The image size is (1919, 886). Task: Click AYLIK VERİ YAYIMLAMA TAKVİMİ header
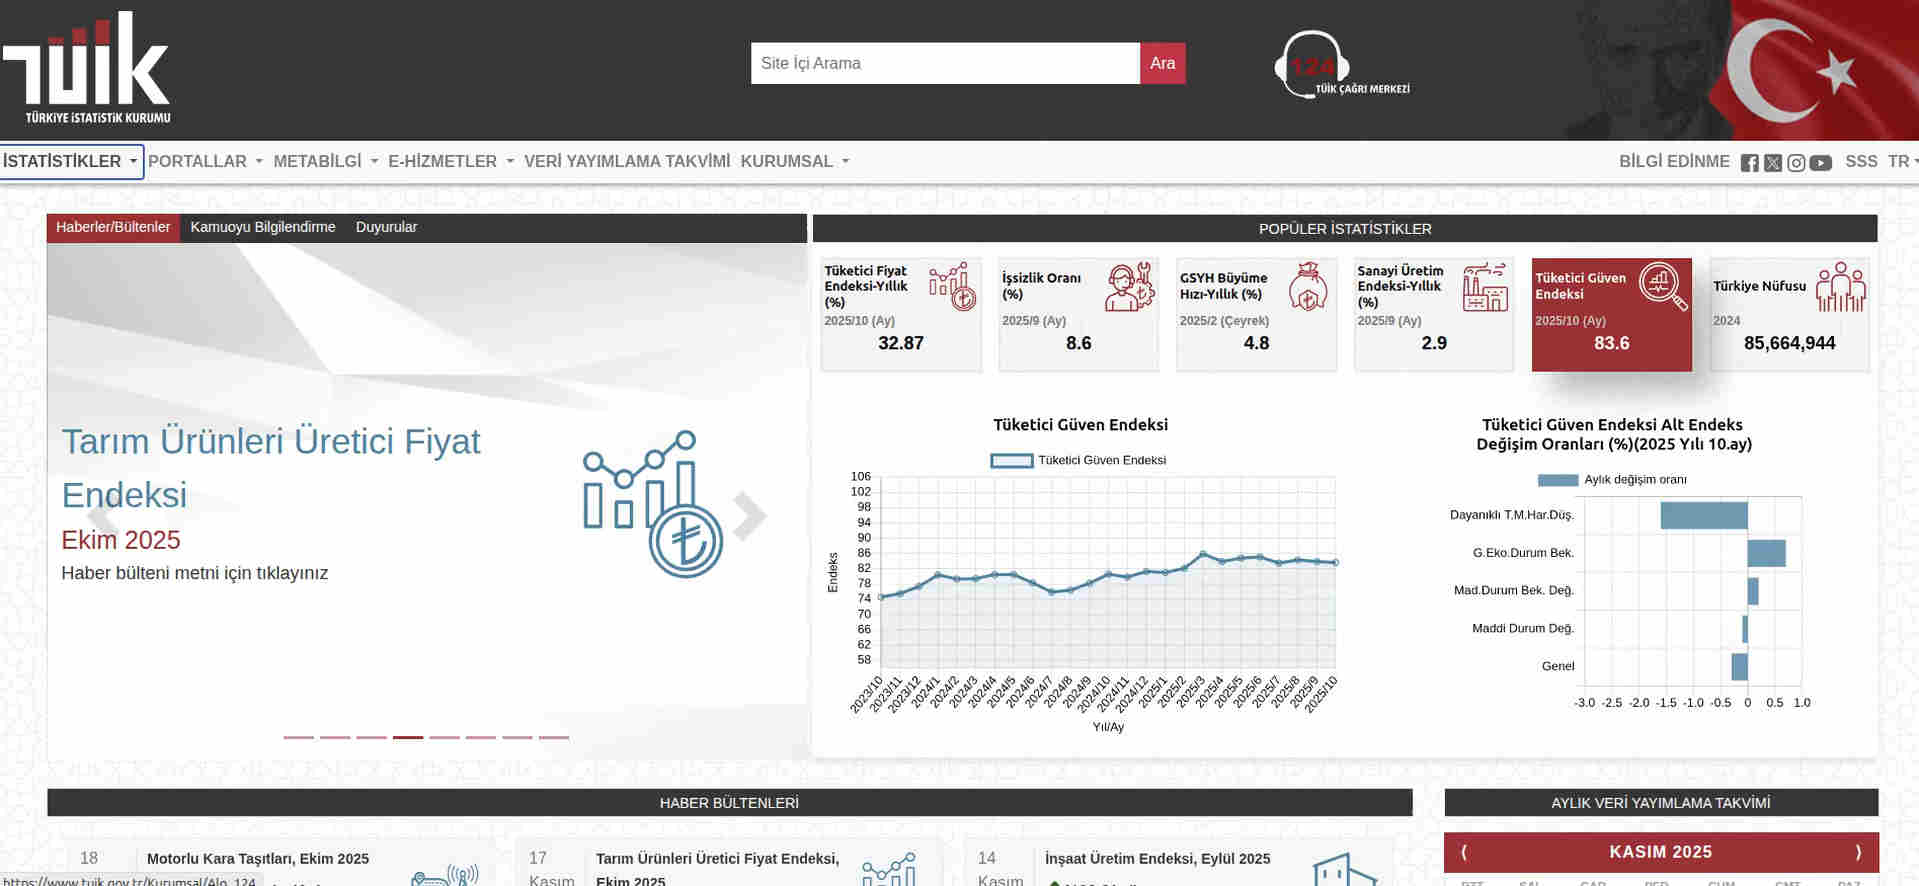coord(1660,803)
